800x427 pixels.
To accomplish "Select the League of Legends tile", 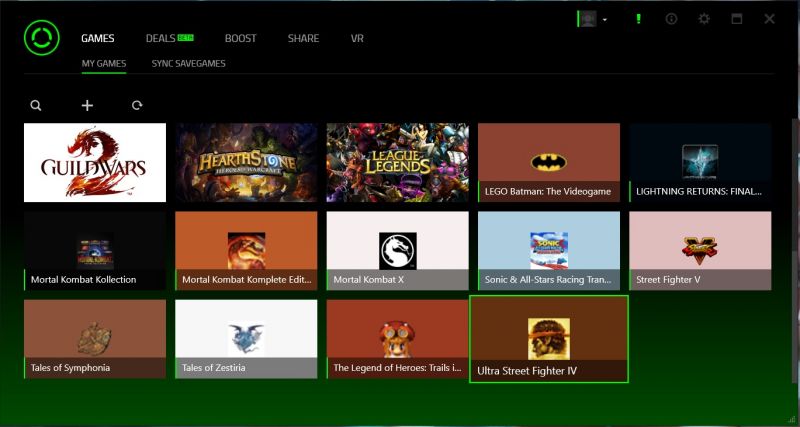I will (x=397, y=162).
